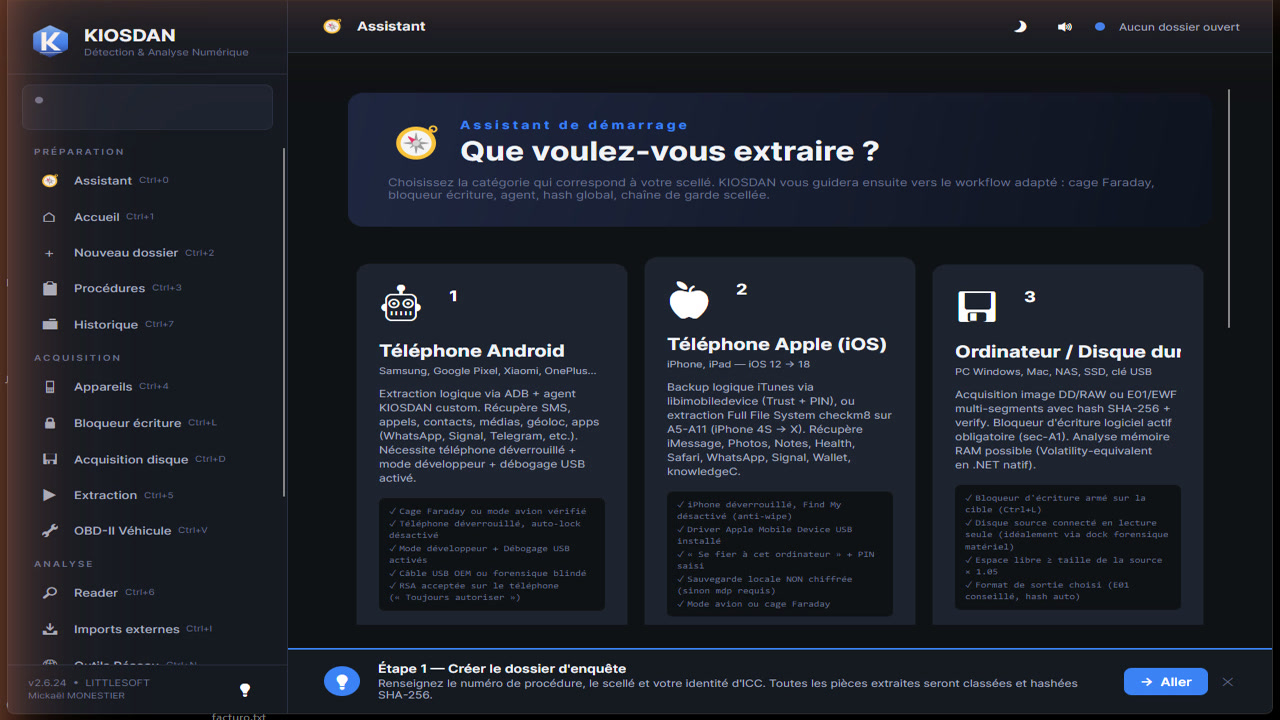Click the KIOSDAN hexagon logo
The image size is (1280, 720).
coord(50,41)
